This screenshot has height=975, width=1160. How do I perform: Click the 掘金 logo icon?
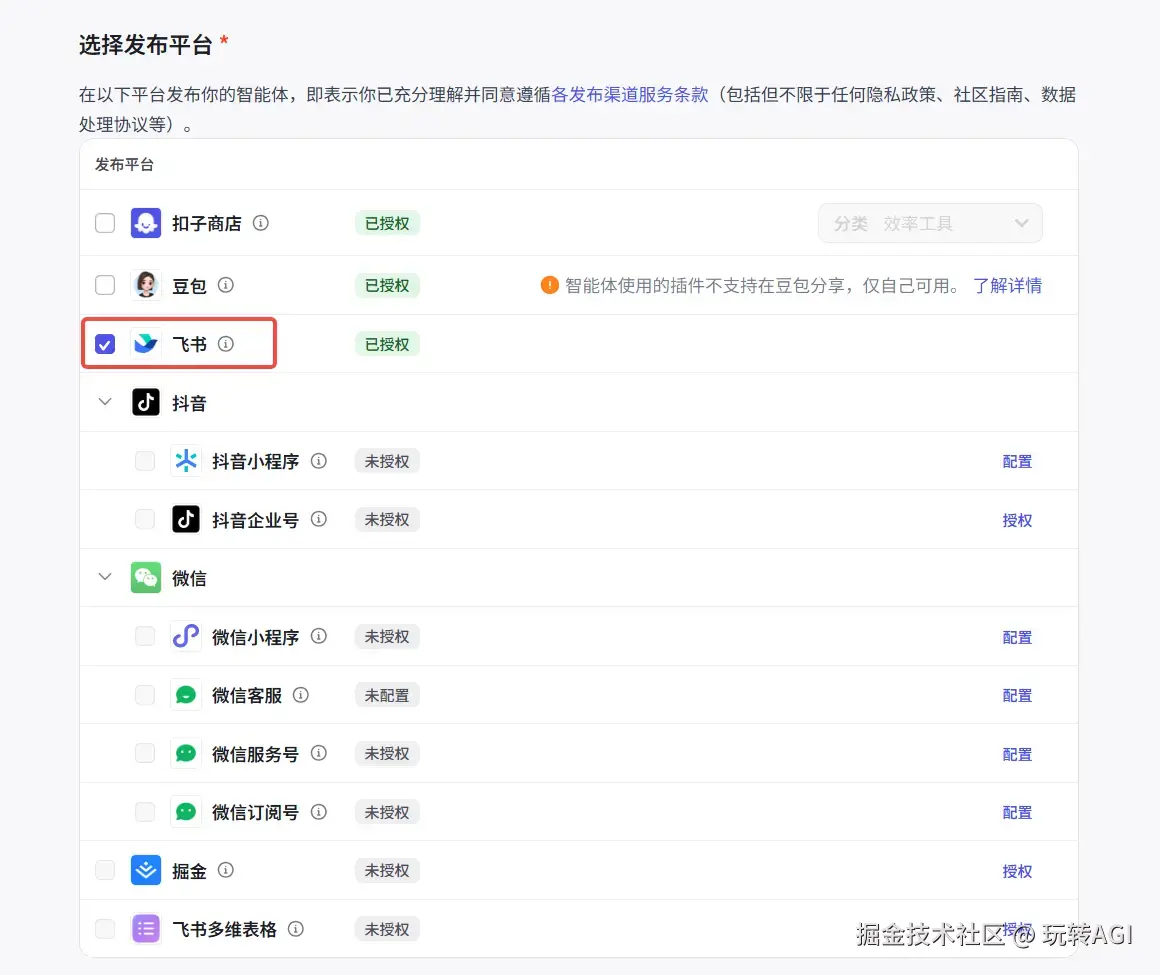click(146, 870)
